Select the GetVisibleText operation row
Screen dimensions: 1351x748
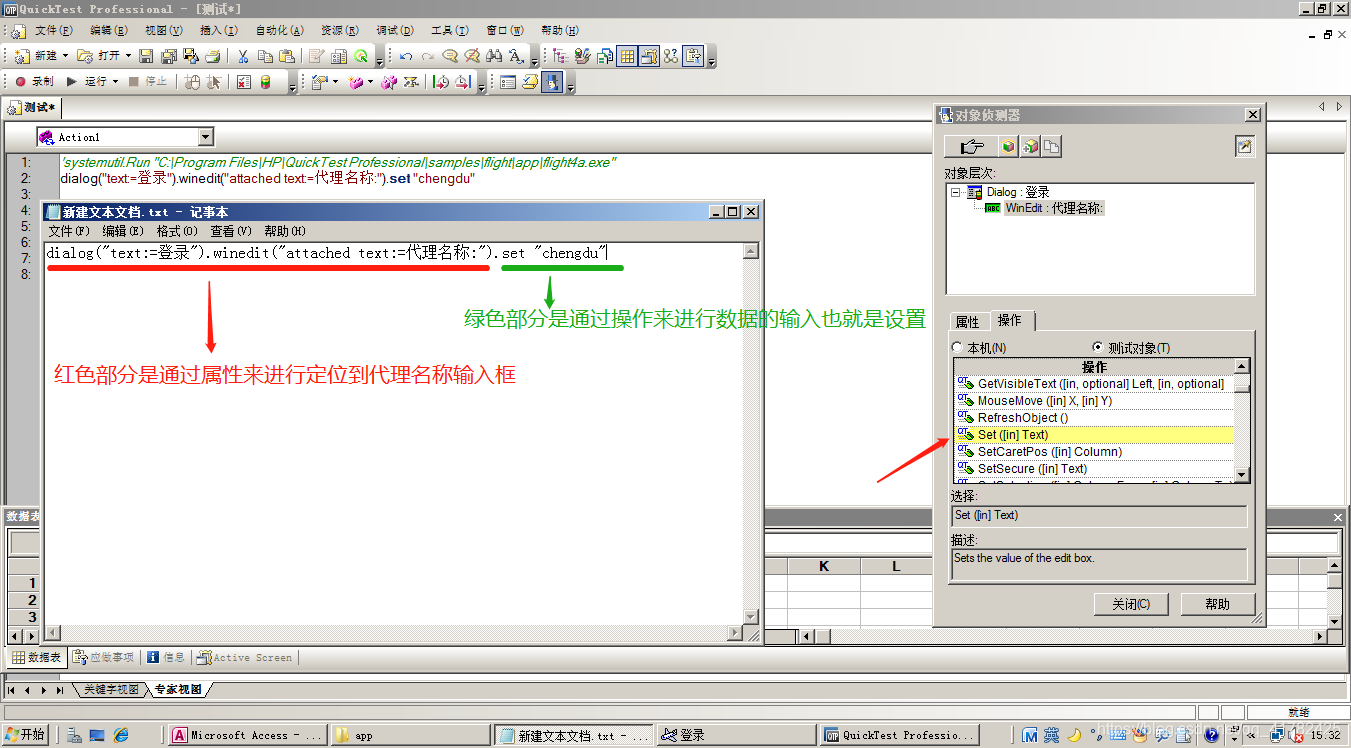[x=1094, y=384]
